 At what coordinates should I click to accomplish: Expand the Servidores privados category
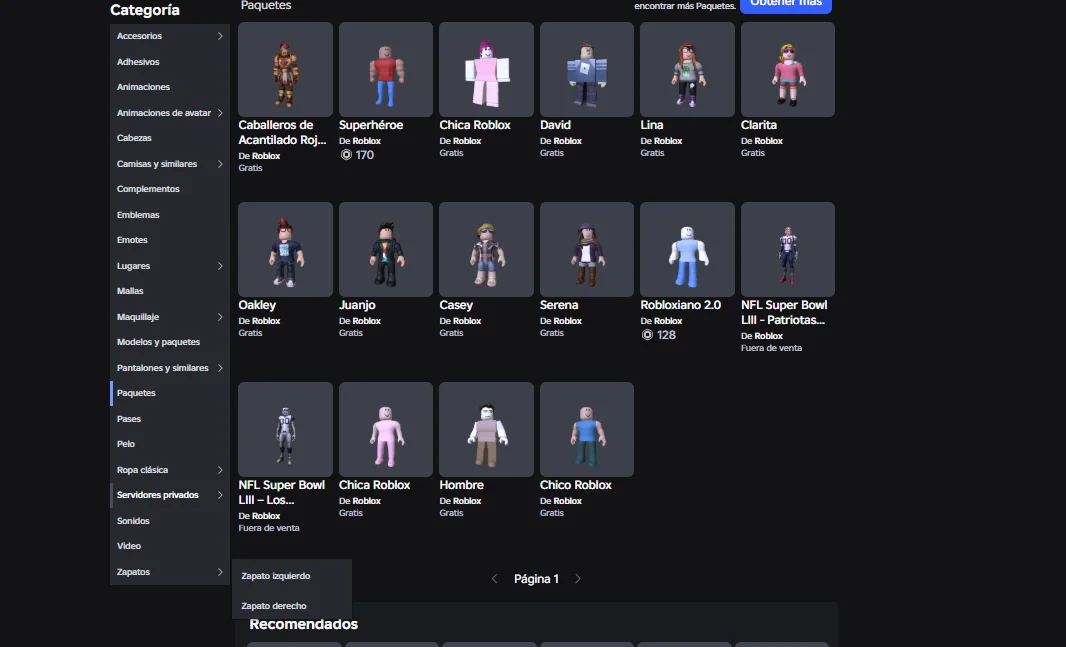tap(220, 495)
